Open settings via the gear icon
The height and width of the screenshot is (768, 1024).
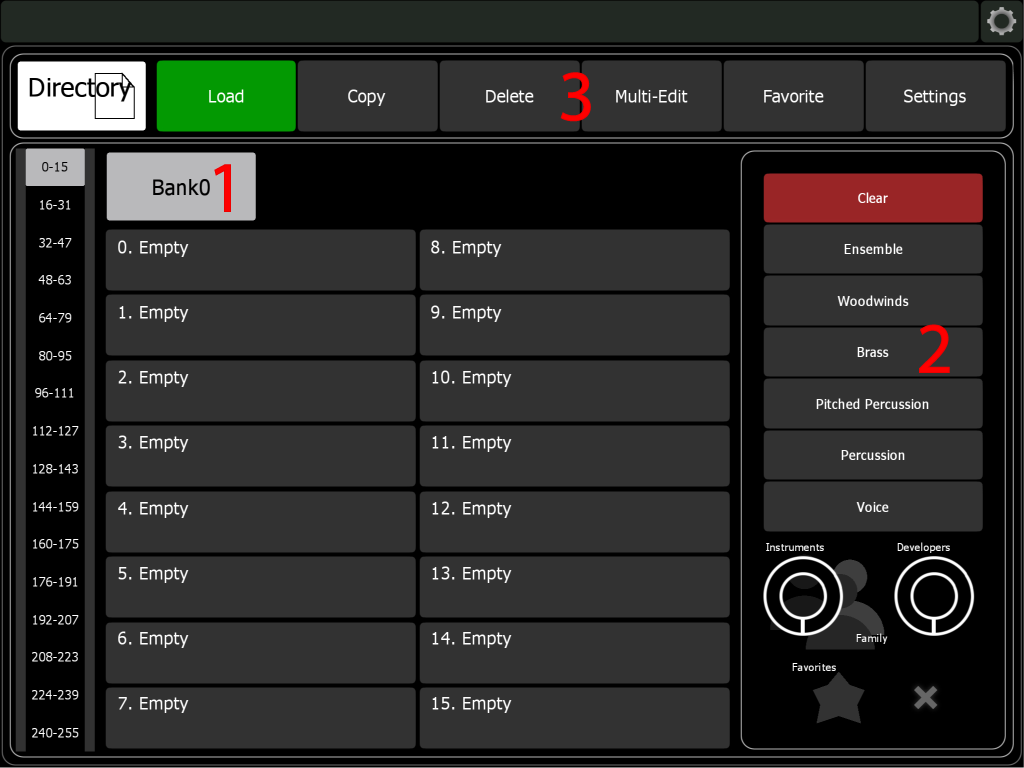coord(1001,21)
